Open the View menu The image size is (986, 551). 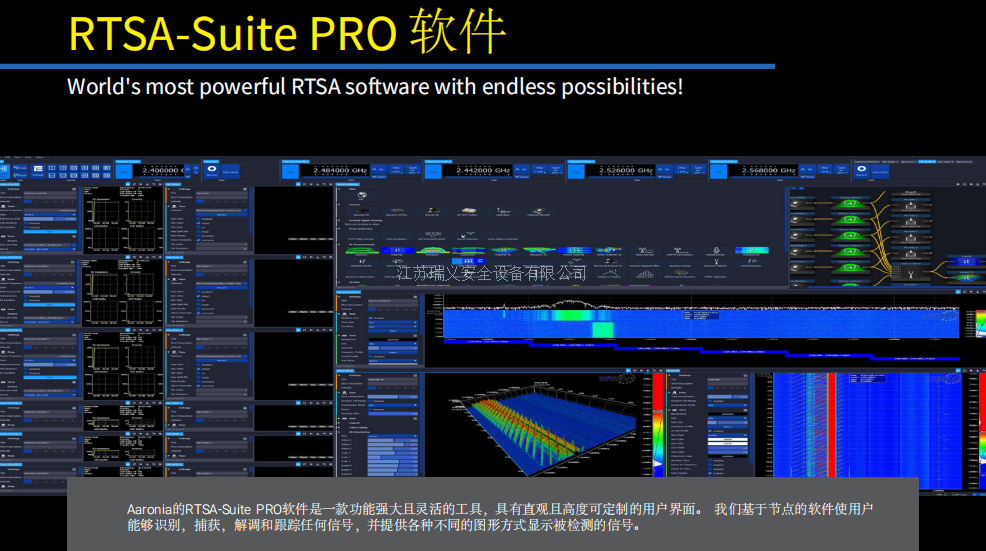[18, 157]
